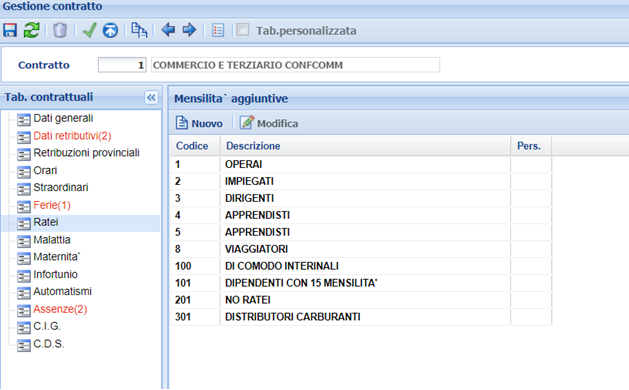Click the Modifica button
The image size is (629, 390).
click(x=269, y=123)
